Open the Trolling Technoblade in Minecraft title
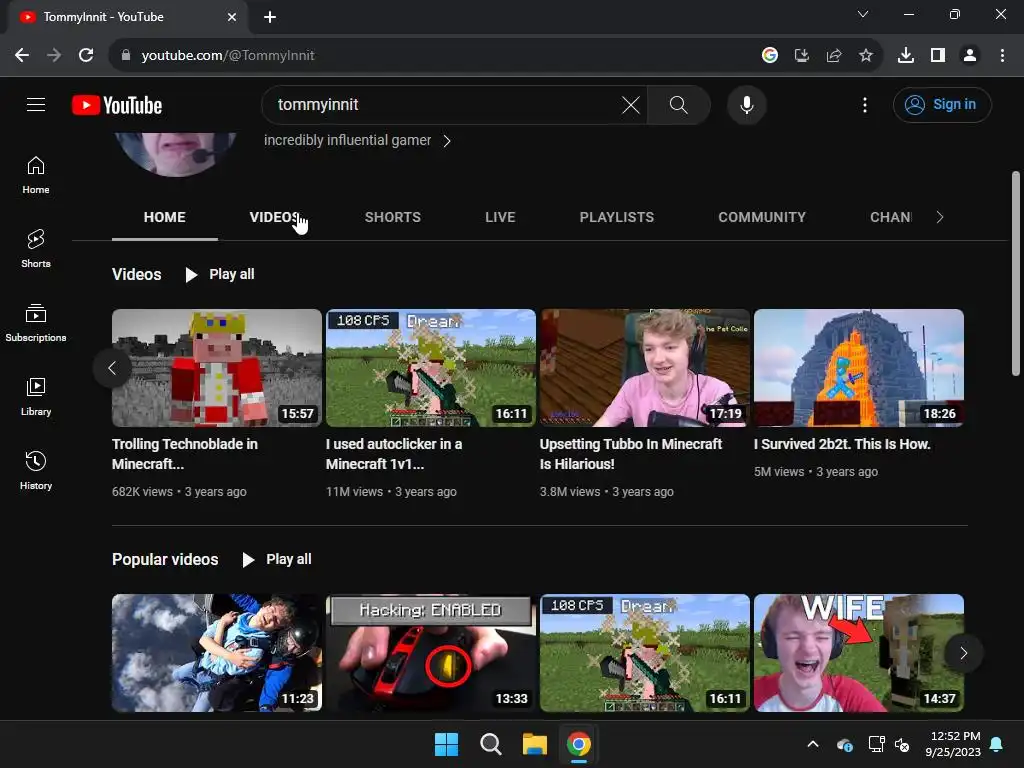Image resolution: width=1024 pixels, height=768 pixels. click(185, 454)
